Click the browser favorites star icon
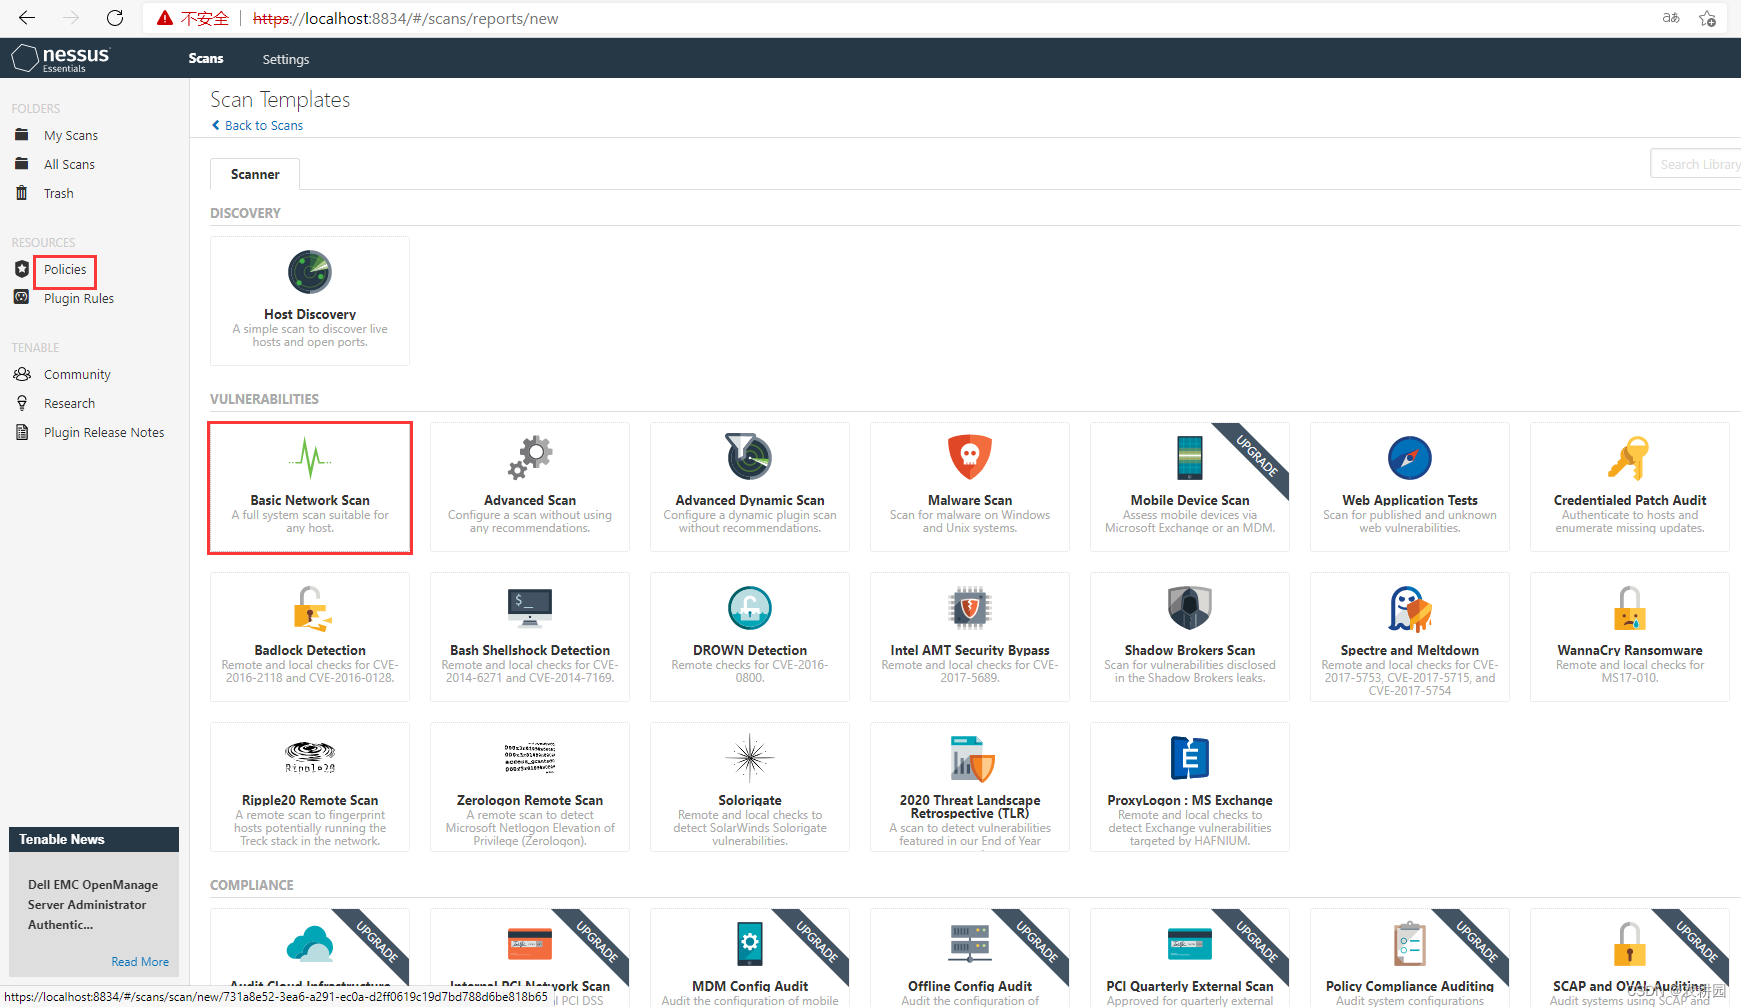Image resolution: width=1741 pixels, height=1007 pixels. (x=1708, y=18)
